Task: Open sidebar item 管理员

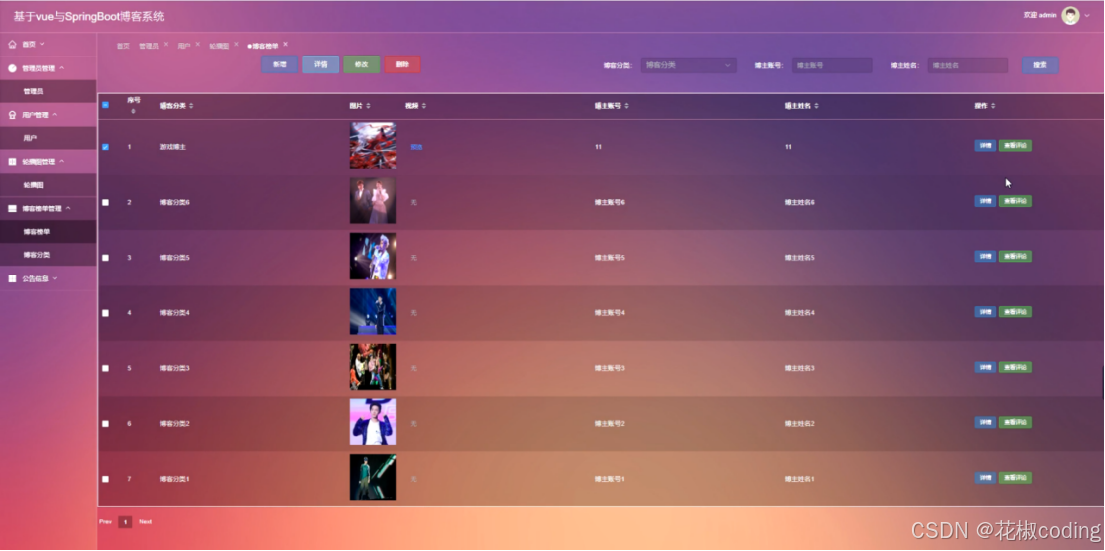Action: [x=49, y=92]
